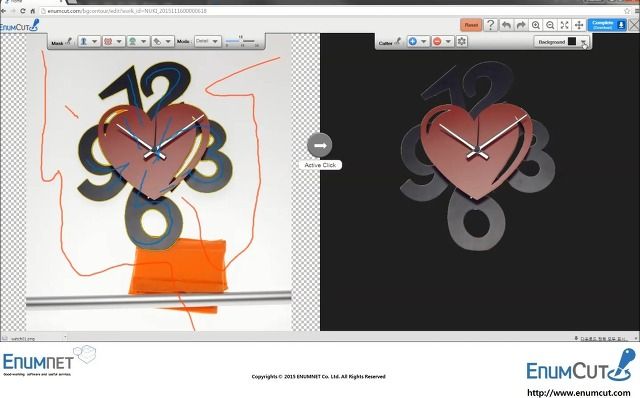Click the blue Complete download button
The image size is (640, 398).
[607, 25]
